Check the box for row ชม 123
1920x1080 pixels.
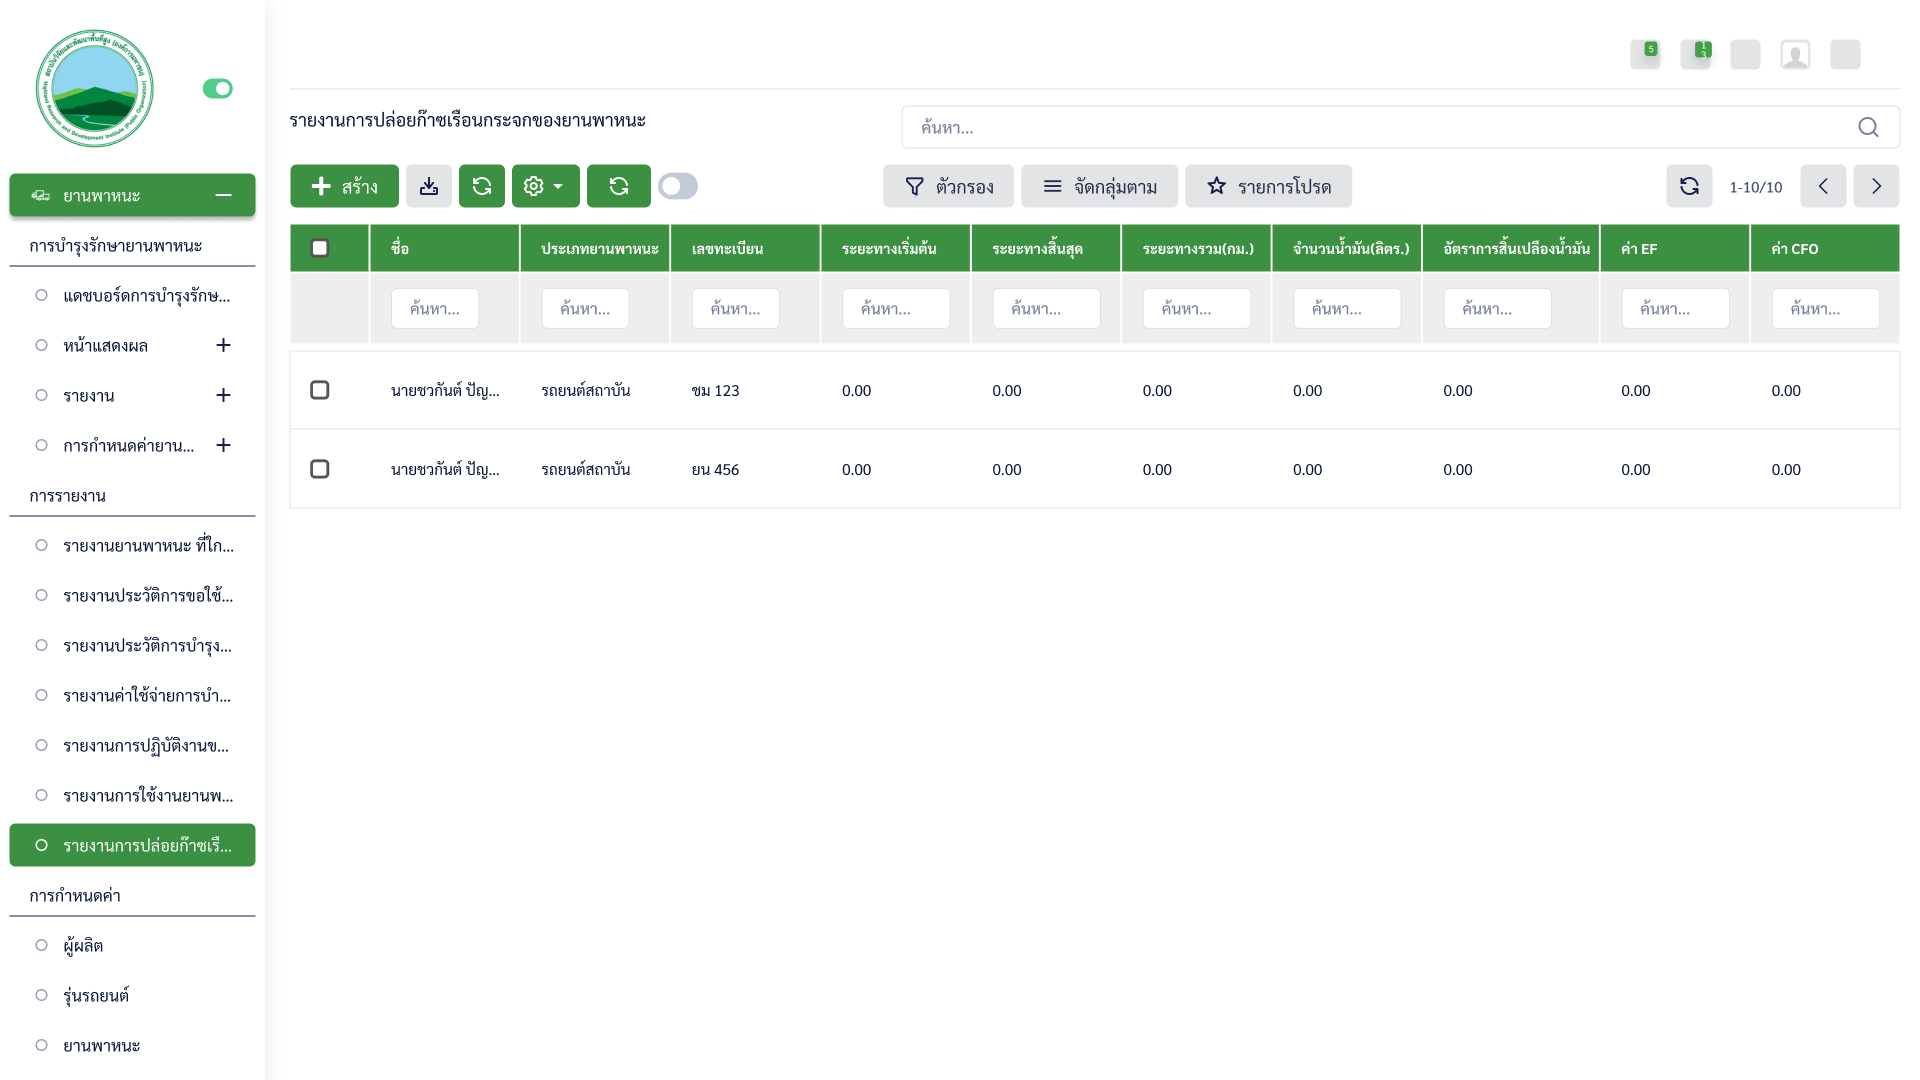pyautogui.click(x=320, y=390)
